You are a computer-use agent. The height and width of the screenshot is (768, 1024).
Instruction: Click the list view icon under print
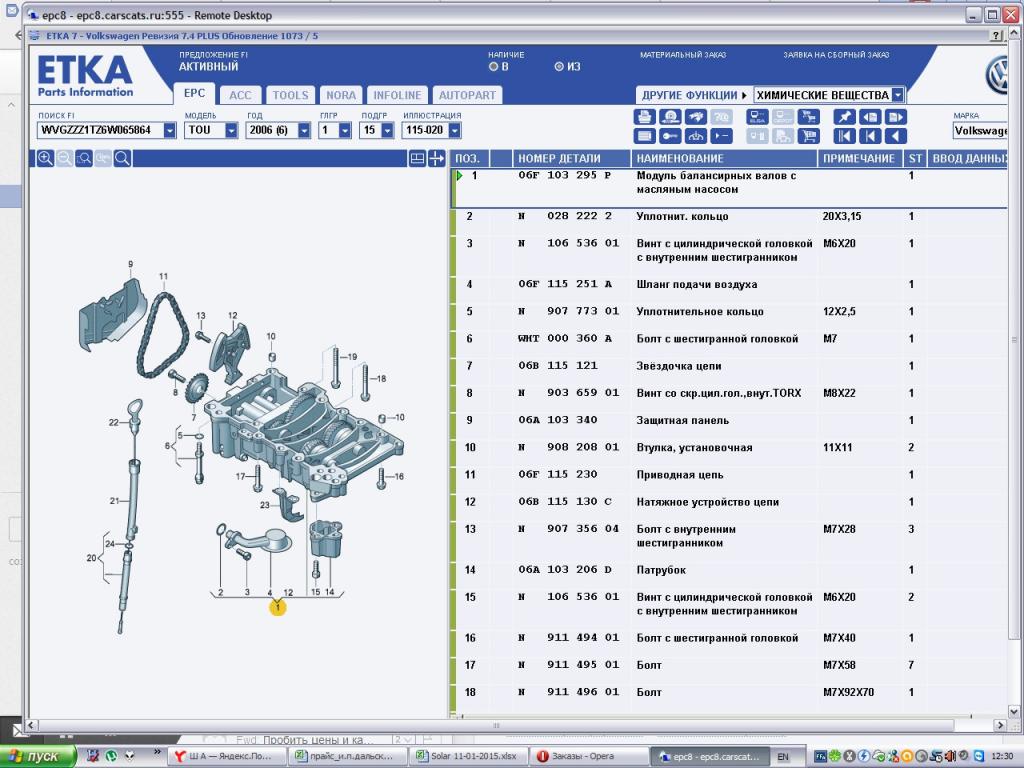(644, 136)
